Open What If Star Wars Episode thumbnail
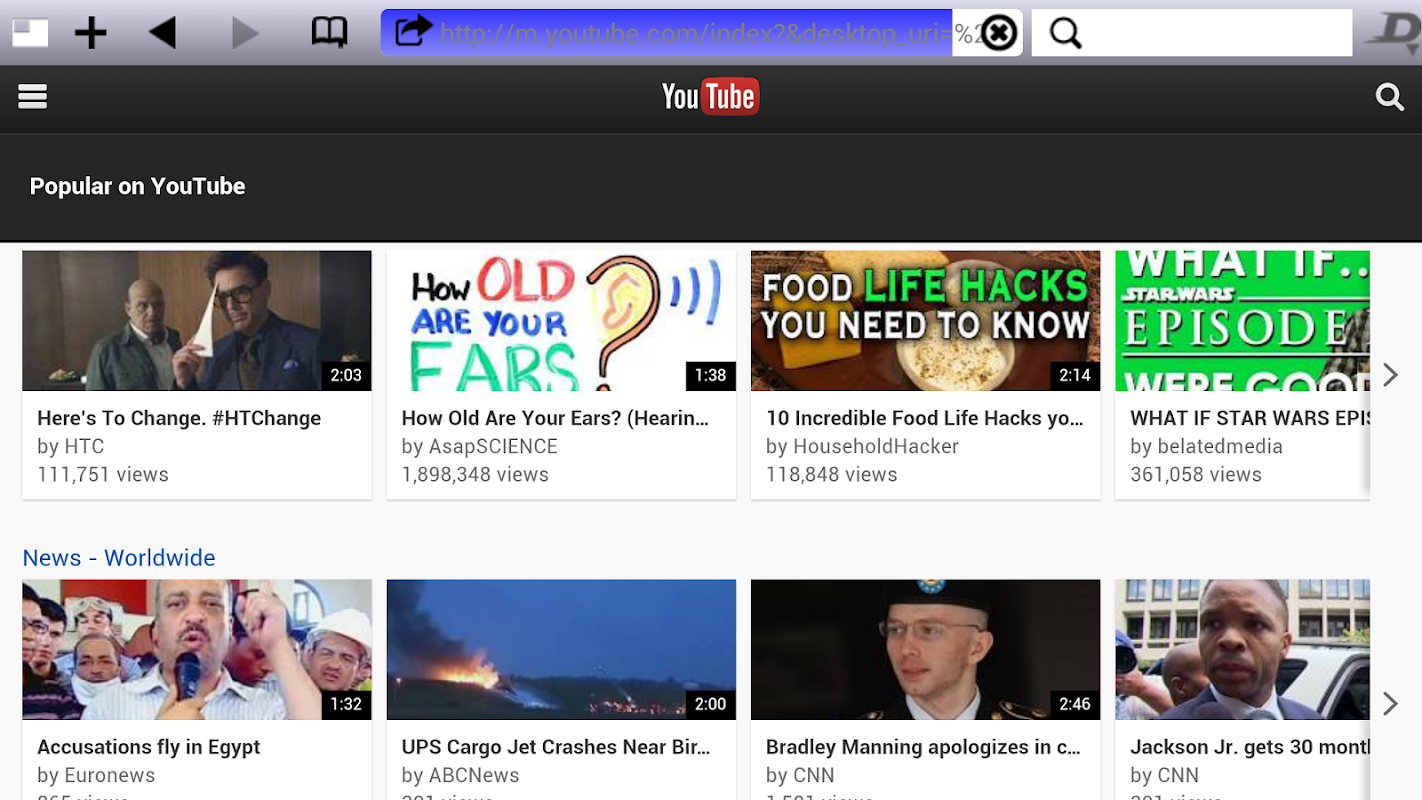Image resolution: width=1422 pixels, height=800 pixels. click(x=1242, y=320)
